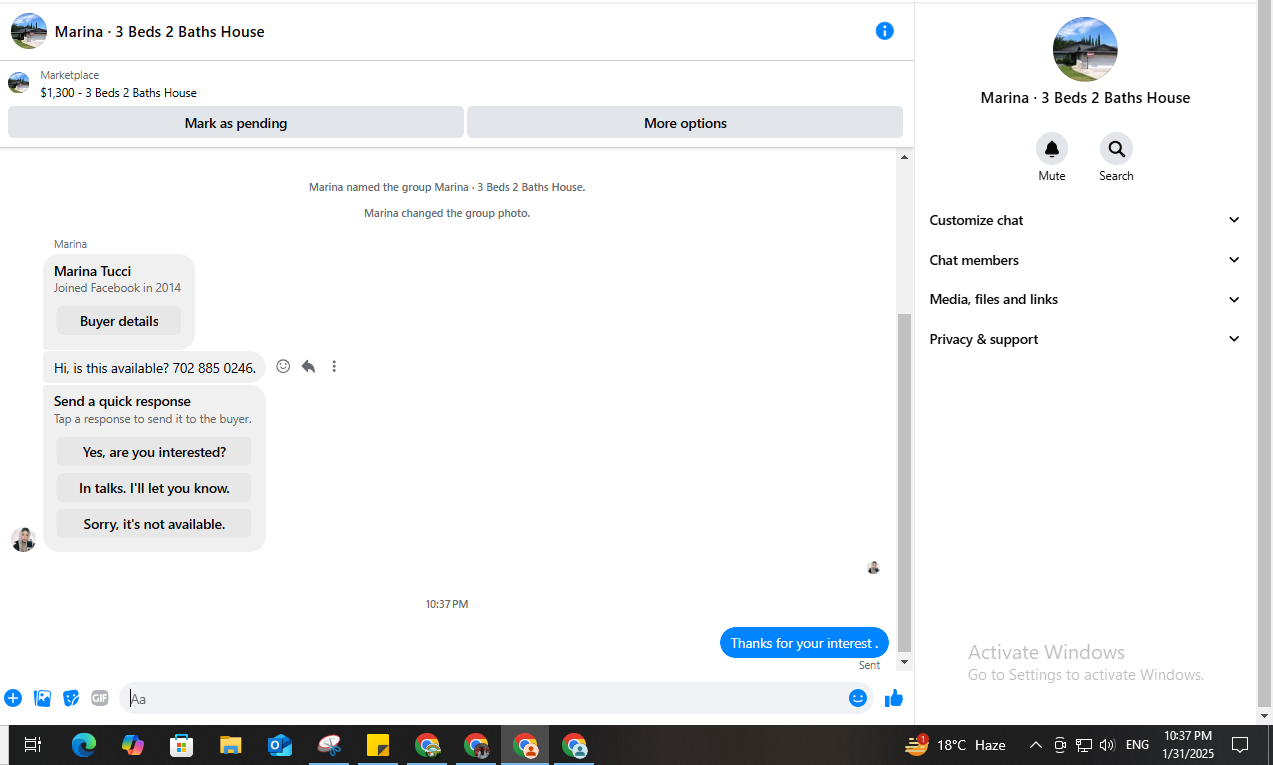Open Copilot from taskbar
The width and height of the screenshot is (1273, 765).
(133, 745)
